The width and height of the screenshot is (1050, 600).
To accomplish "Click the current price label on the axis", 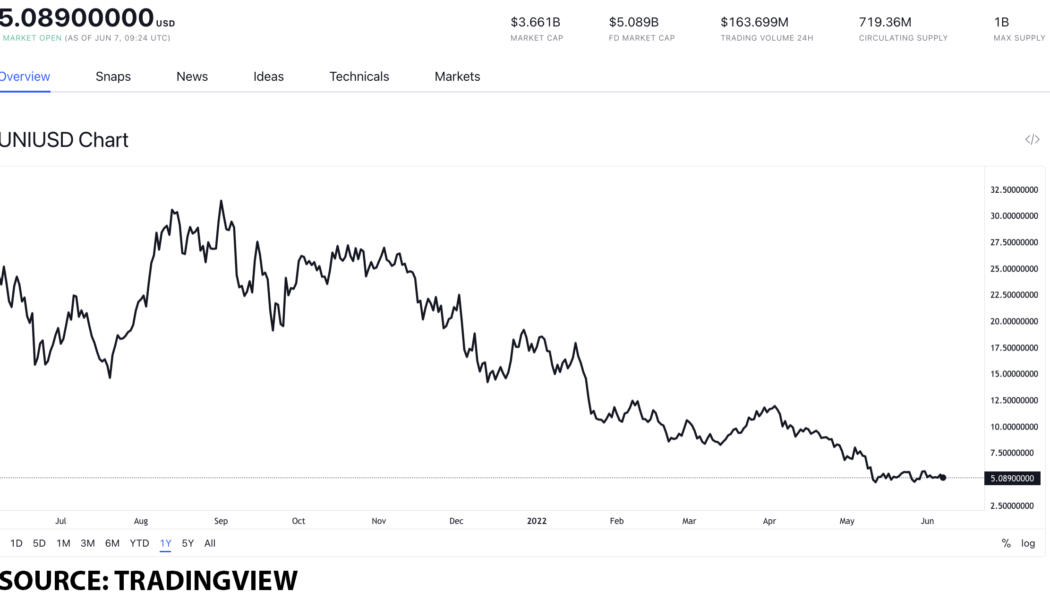I will click(x=1013, y=478).
